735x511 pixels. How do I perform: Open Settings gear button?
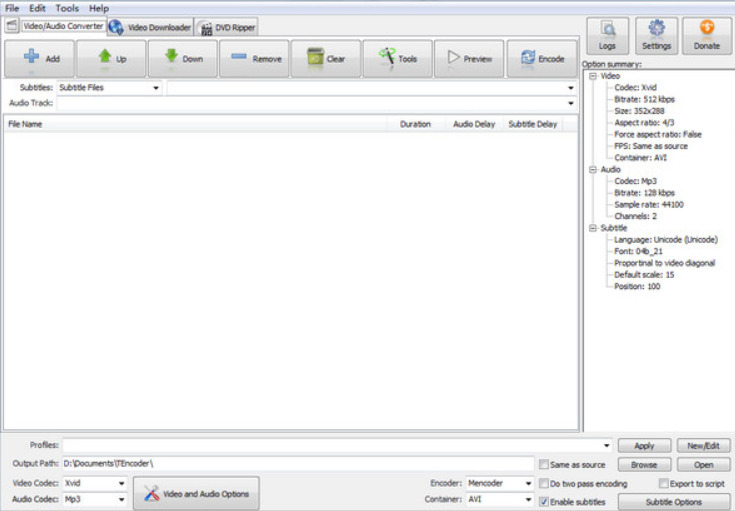point(656,36)
